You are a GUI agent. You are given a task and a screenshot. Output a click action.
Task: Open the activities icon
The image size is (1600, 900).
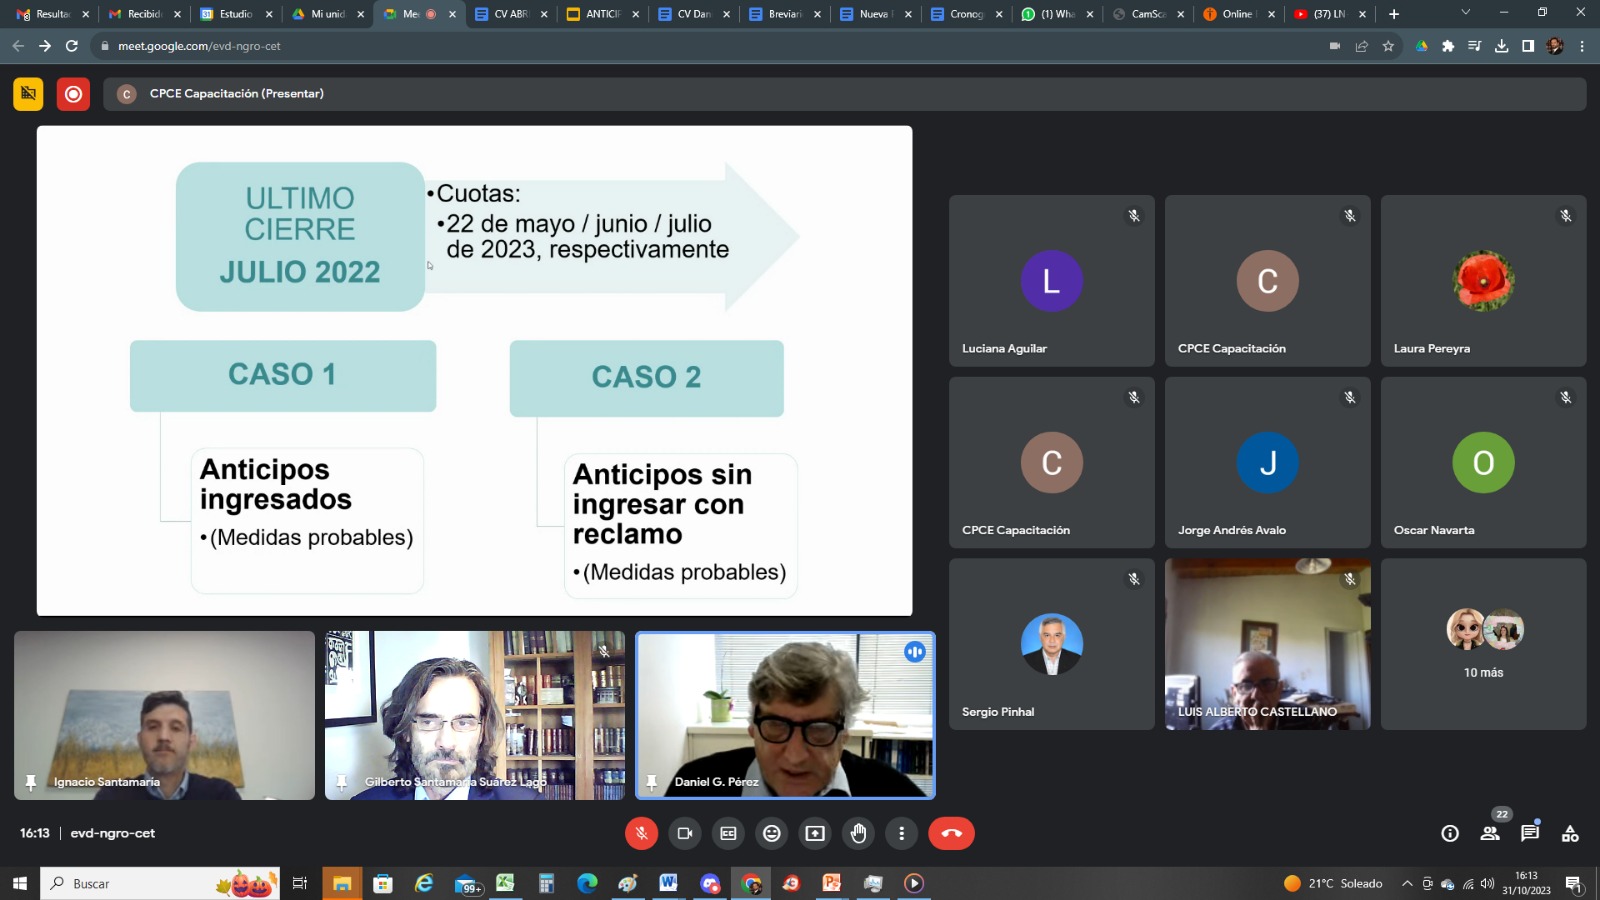pyautogui.click(x=1570, y=833)
